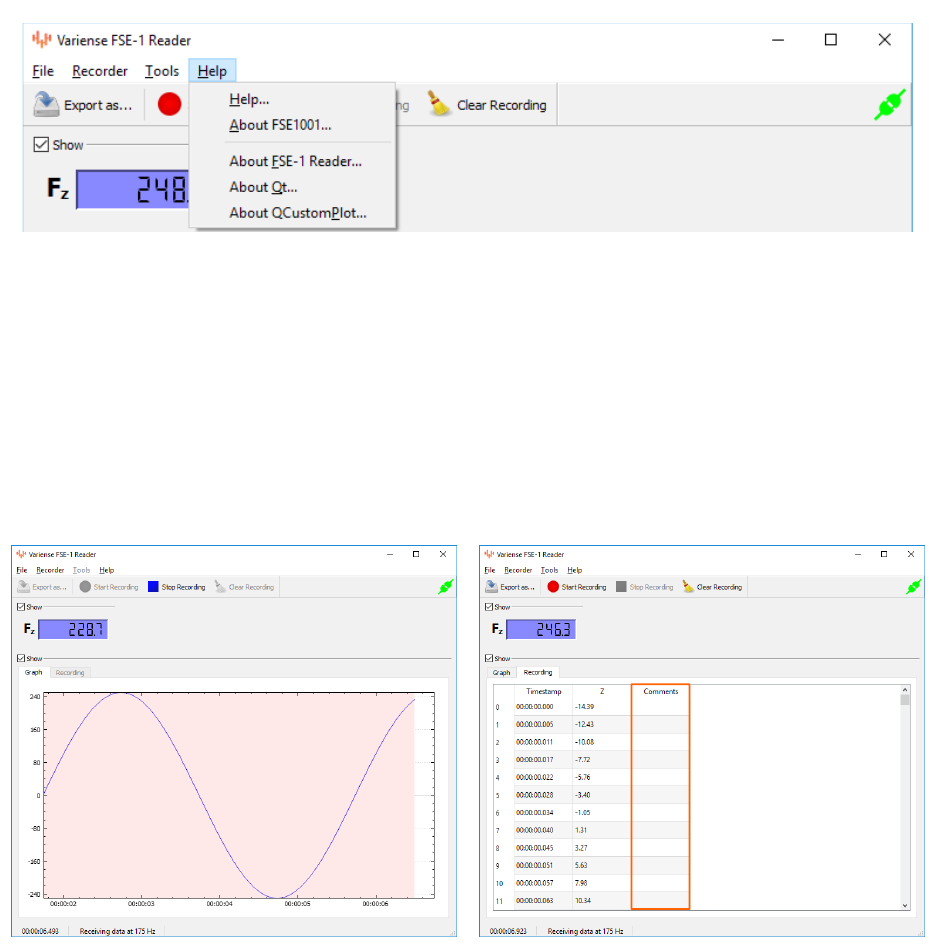Click table scrollbar up arrow
The height and width of the screenshot is (950, 937).
pyautogui.click(x=905, y=689)
